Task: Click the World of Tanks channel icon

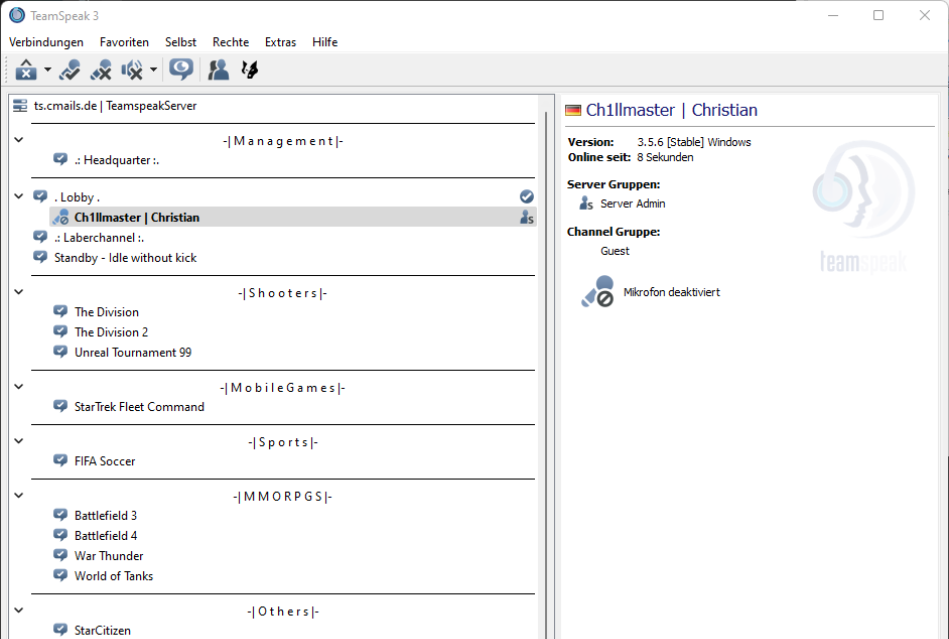Action: pos(61,574)
